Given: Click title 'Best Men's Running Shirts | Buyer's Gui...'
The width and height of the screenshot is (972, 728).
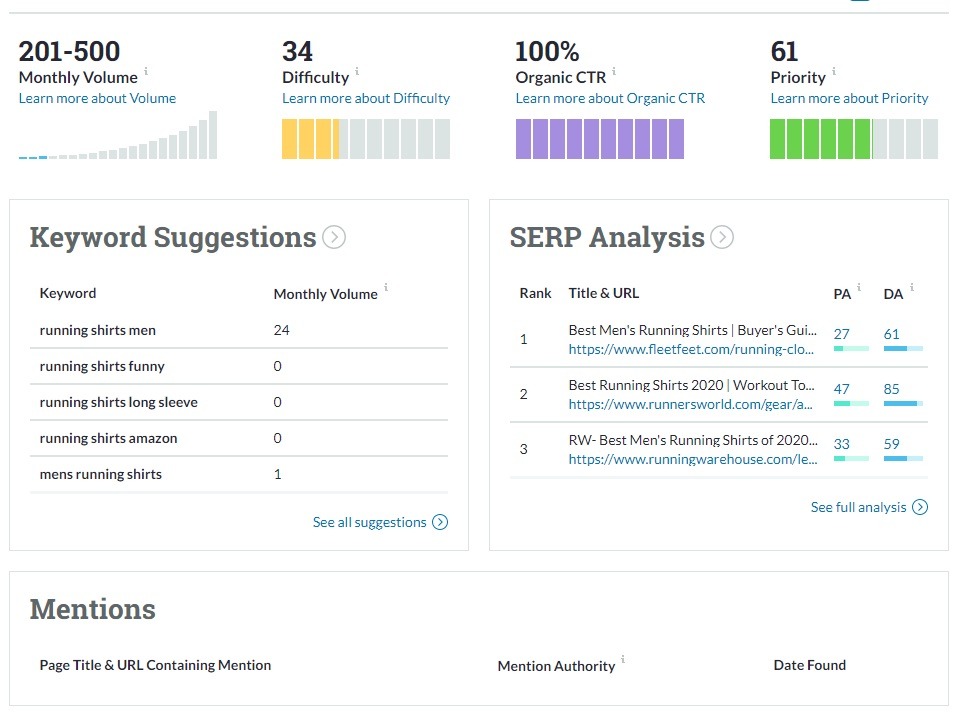Looking at the screenshot, I should point(692,330).
